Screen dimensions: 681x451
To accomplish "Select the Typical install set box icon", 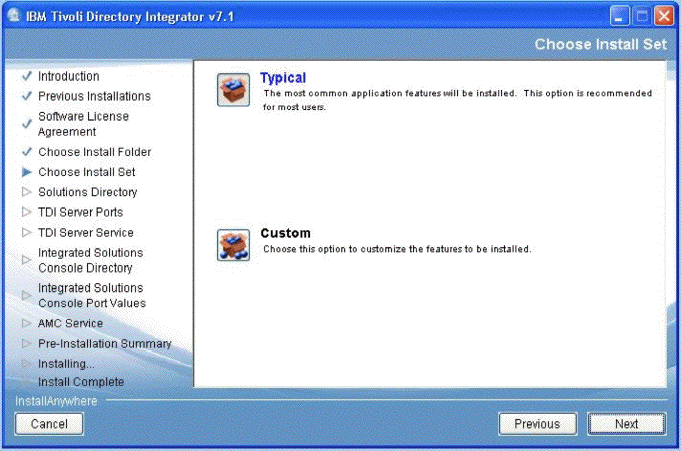I will [x=233, y=90].
